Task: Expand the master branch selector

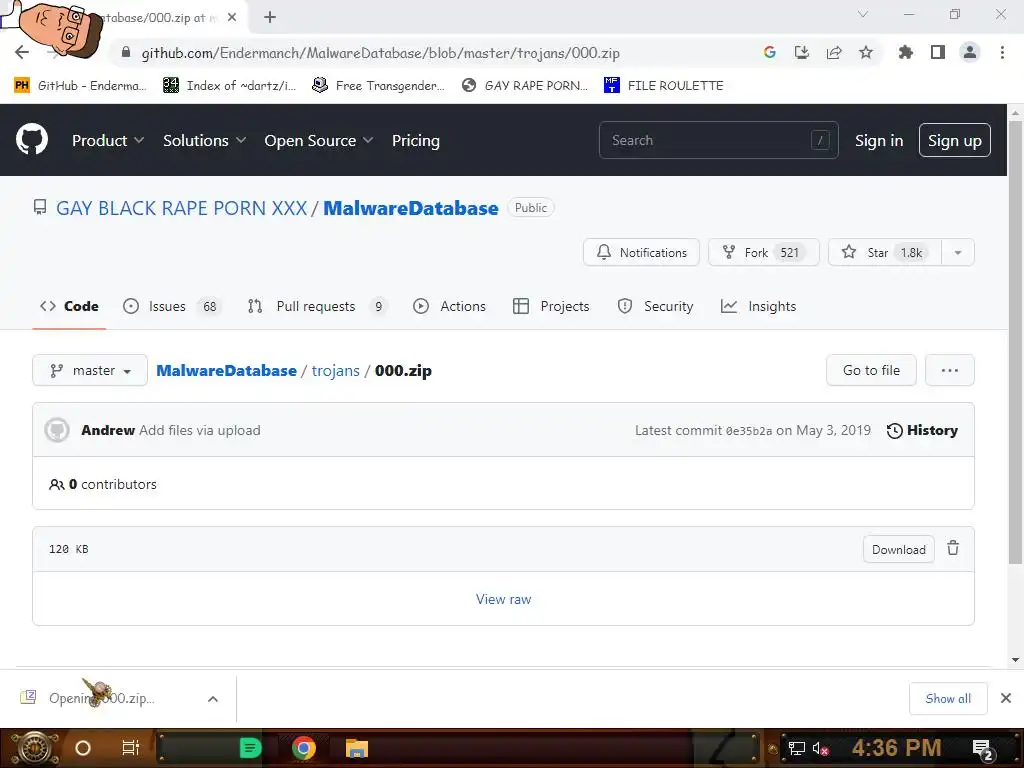Action: pos(90,370)
